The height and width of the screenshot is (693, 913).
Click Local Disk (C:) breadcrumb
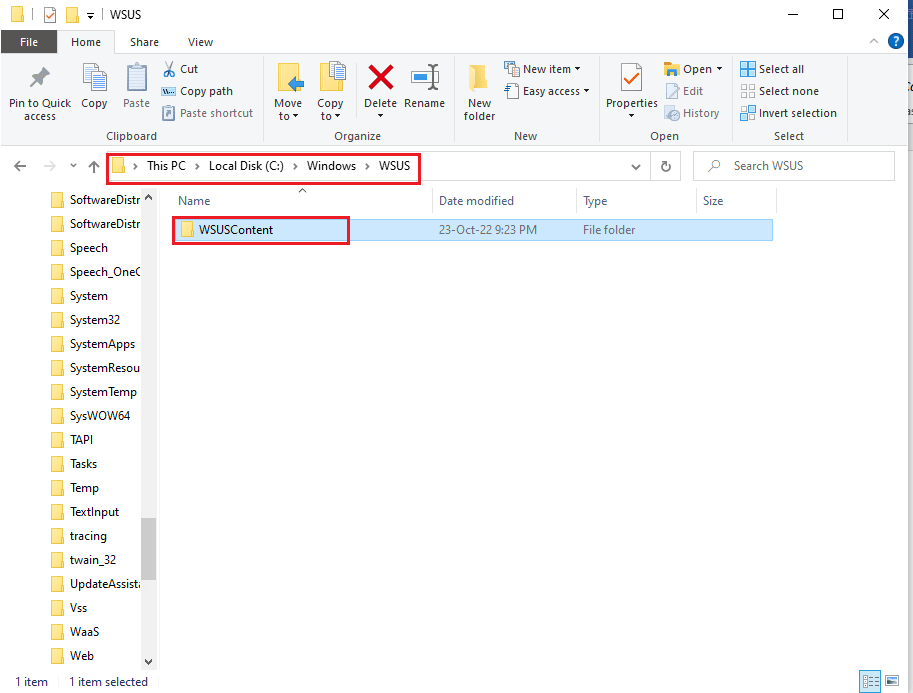tap(246, 166)
